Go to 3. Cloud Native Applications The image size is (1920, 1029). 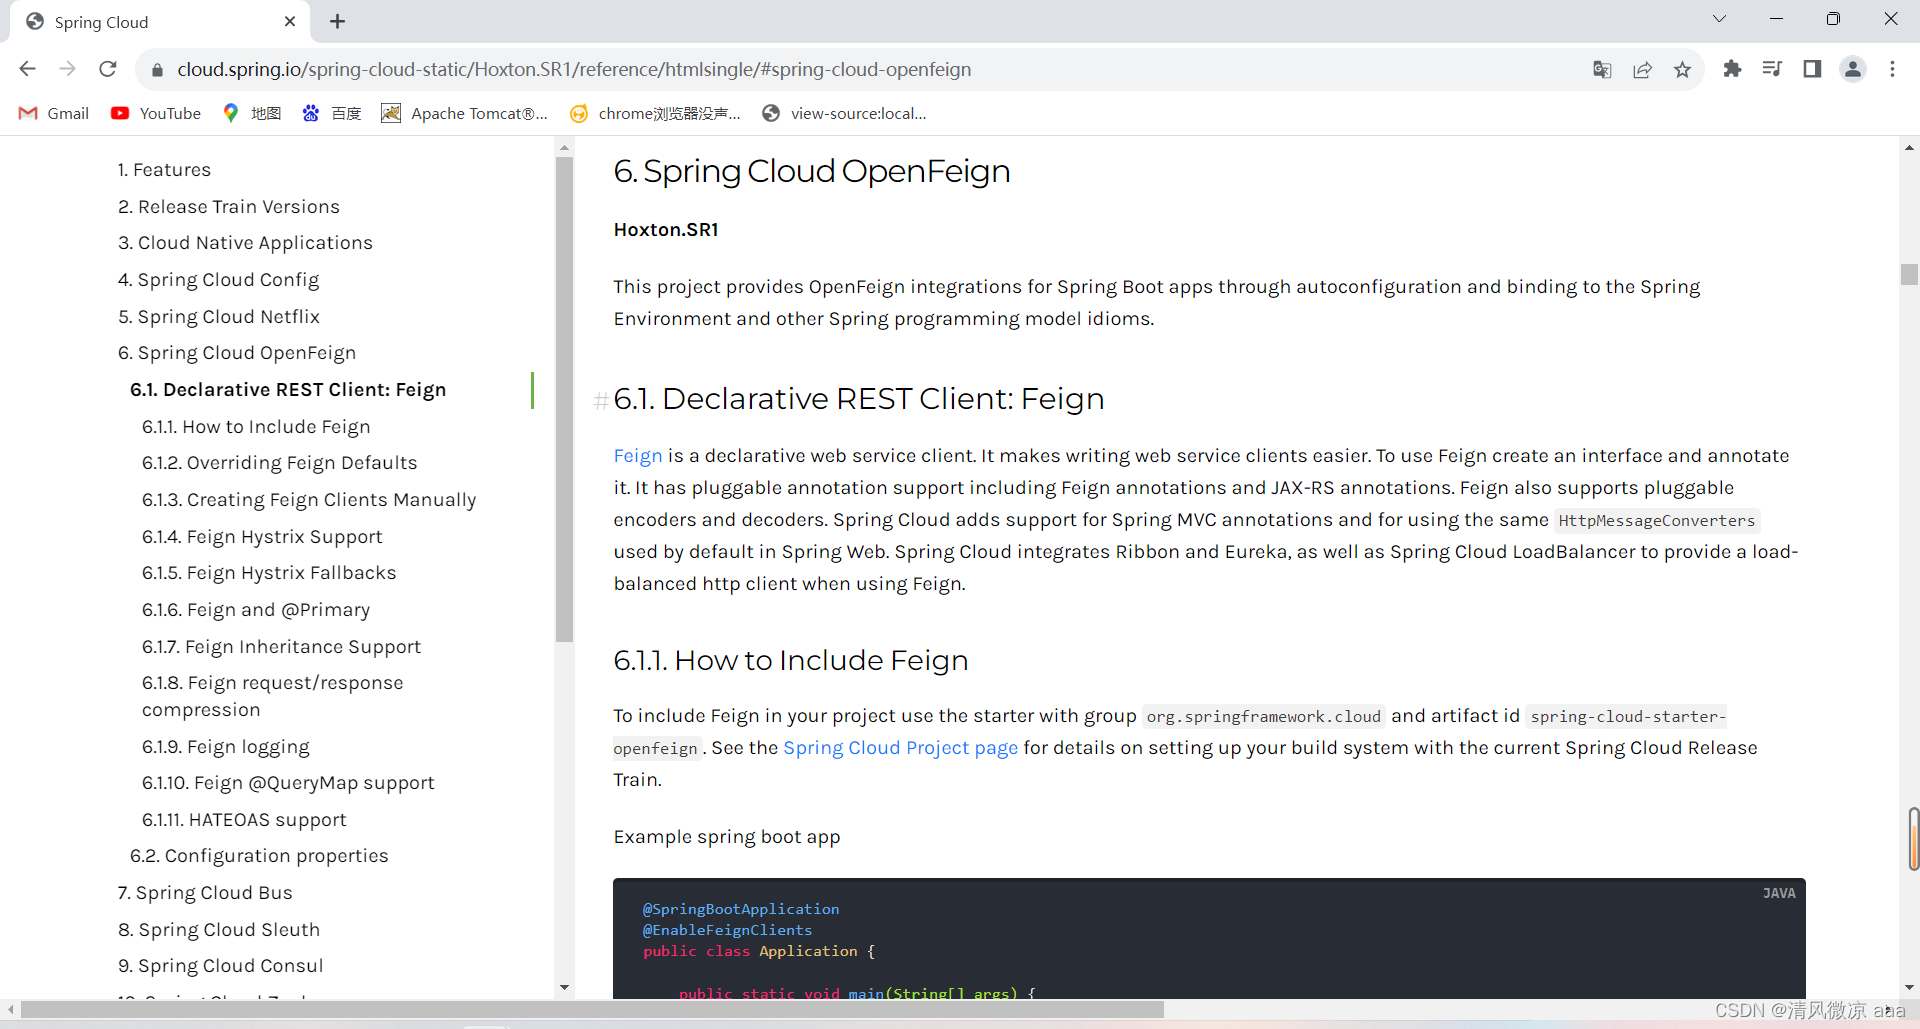pos(245,243)
